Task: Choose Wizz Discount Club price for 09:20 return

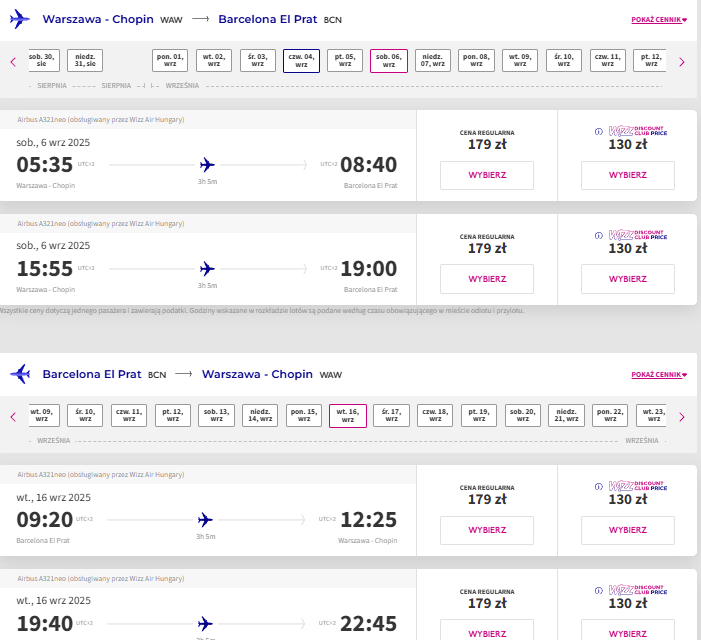Action: pyautogui.click(x=628, y=530)
